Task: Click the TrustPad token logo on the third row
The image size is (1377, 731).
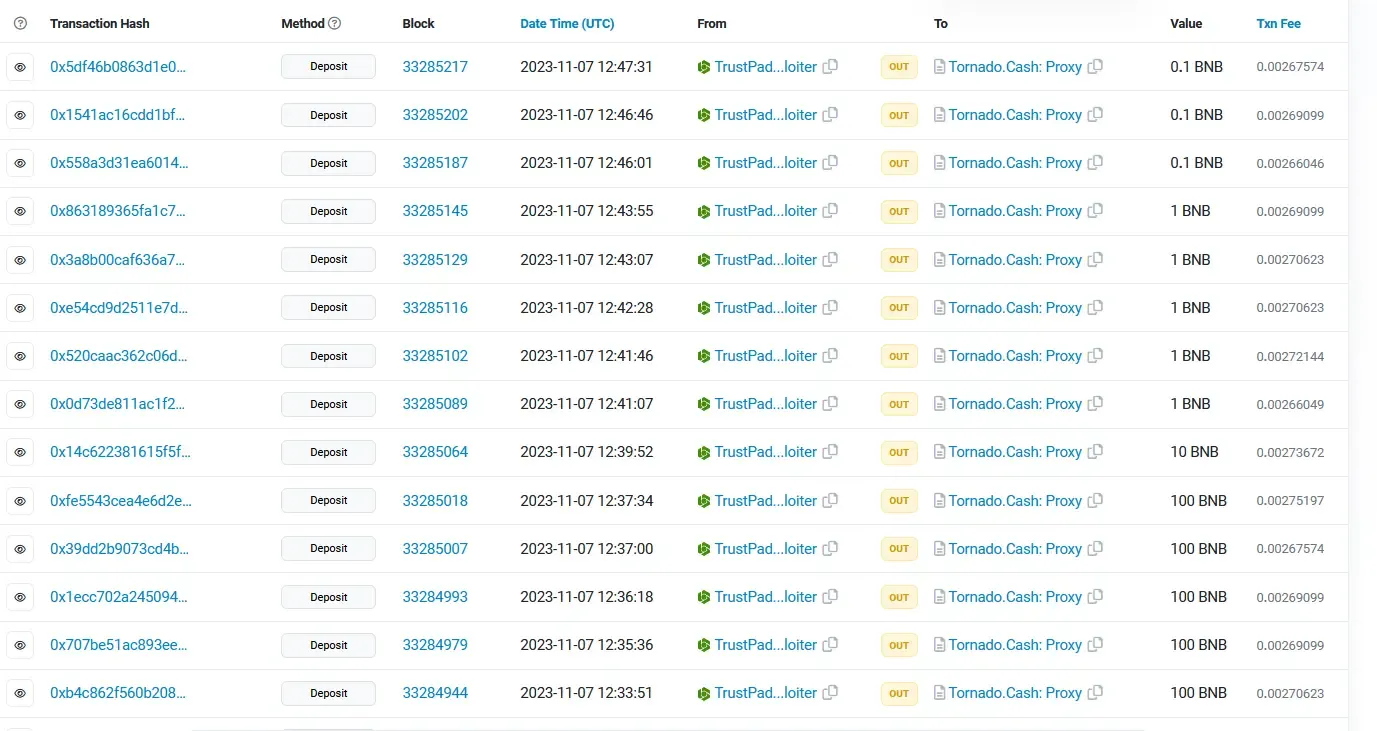Action: click(703, 163)
